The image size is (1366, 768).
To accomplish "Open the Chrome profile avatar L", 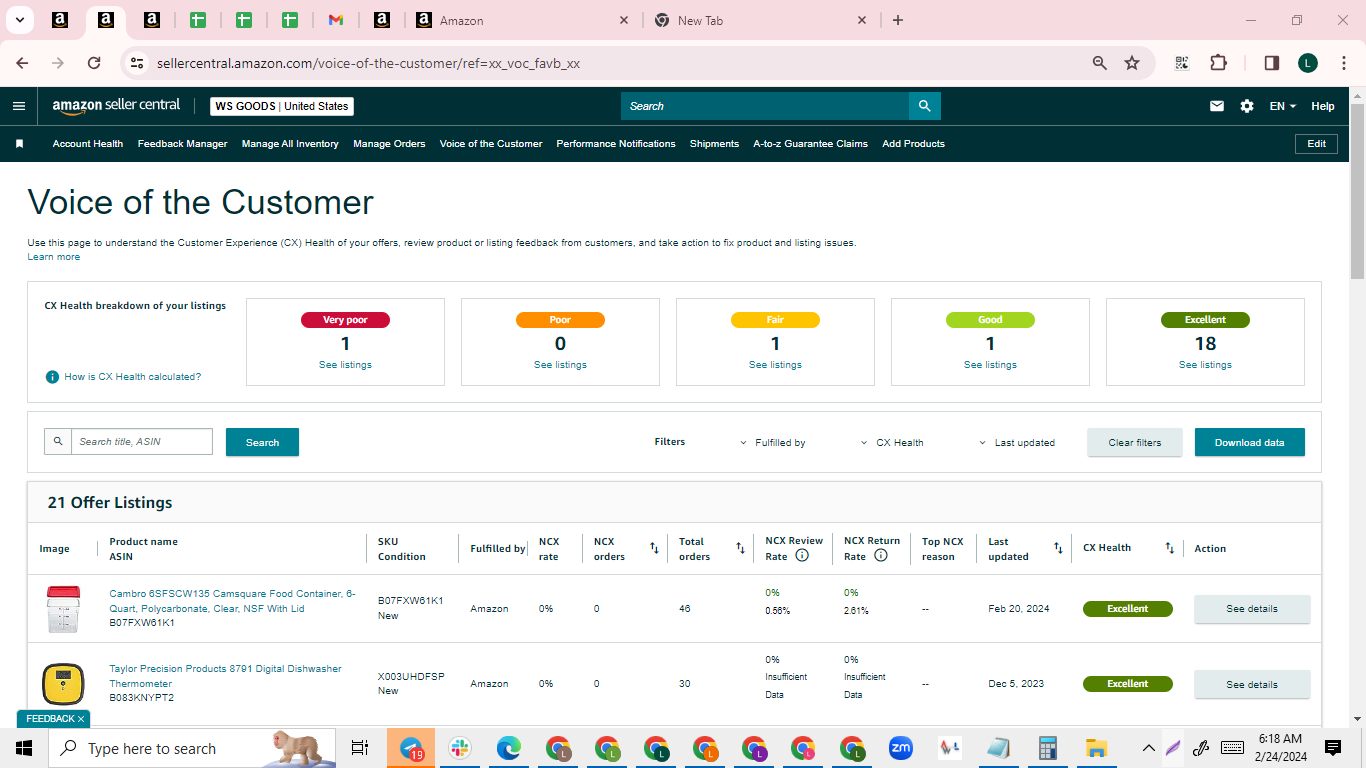I will click(x=1308, y=63).
